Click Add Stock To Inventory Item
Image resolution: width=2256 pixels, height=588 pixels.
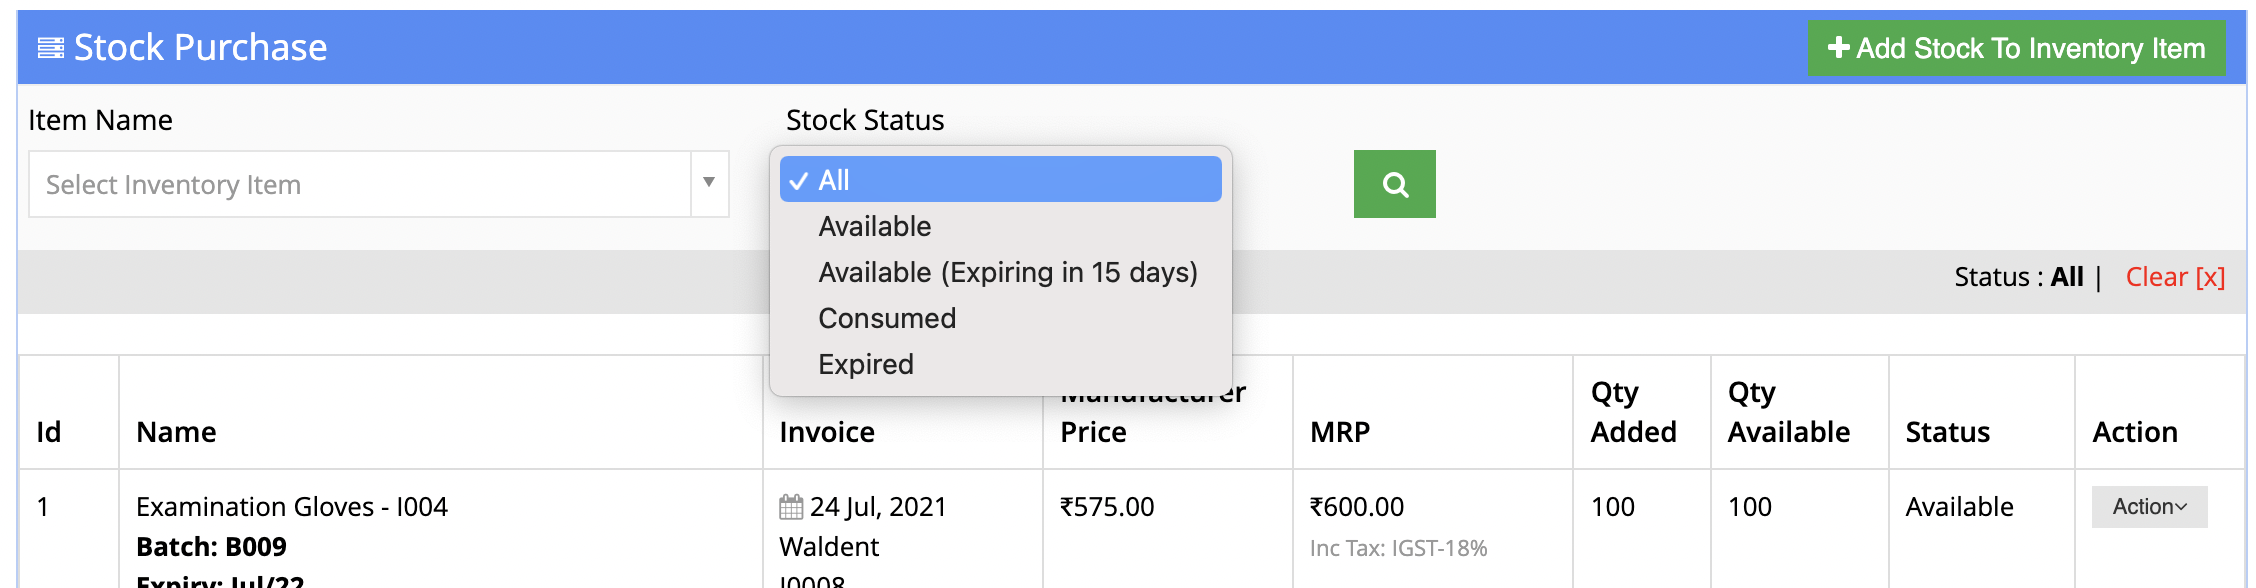2016,48
